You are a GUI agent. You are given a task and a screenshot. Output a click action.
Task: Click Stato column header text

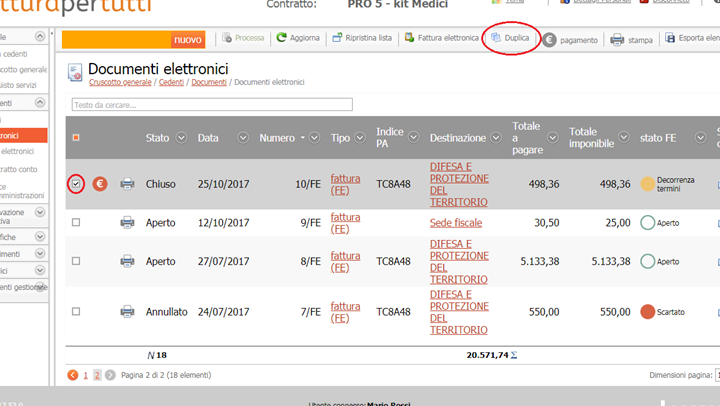click(158, 138)
